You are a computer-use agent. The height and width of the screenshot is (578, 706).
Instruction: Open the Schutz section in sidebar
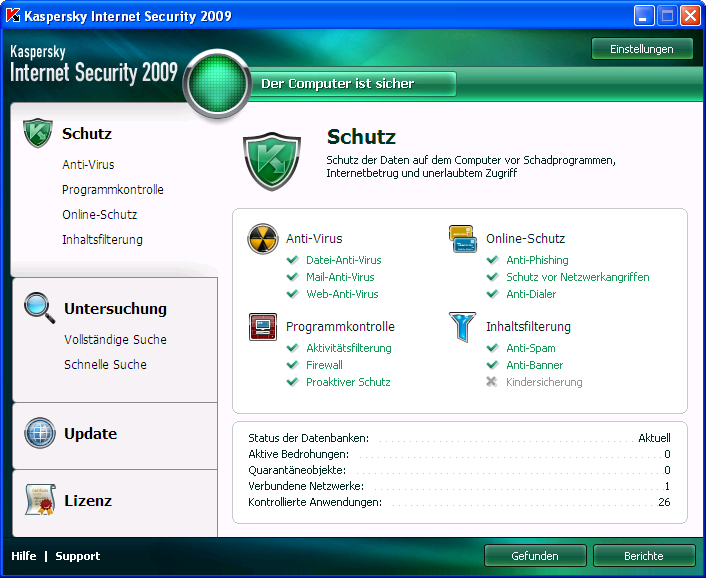click(87, 134)
